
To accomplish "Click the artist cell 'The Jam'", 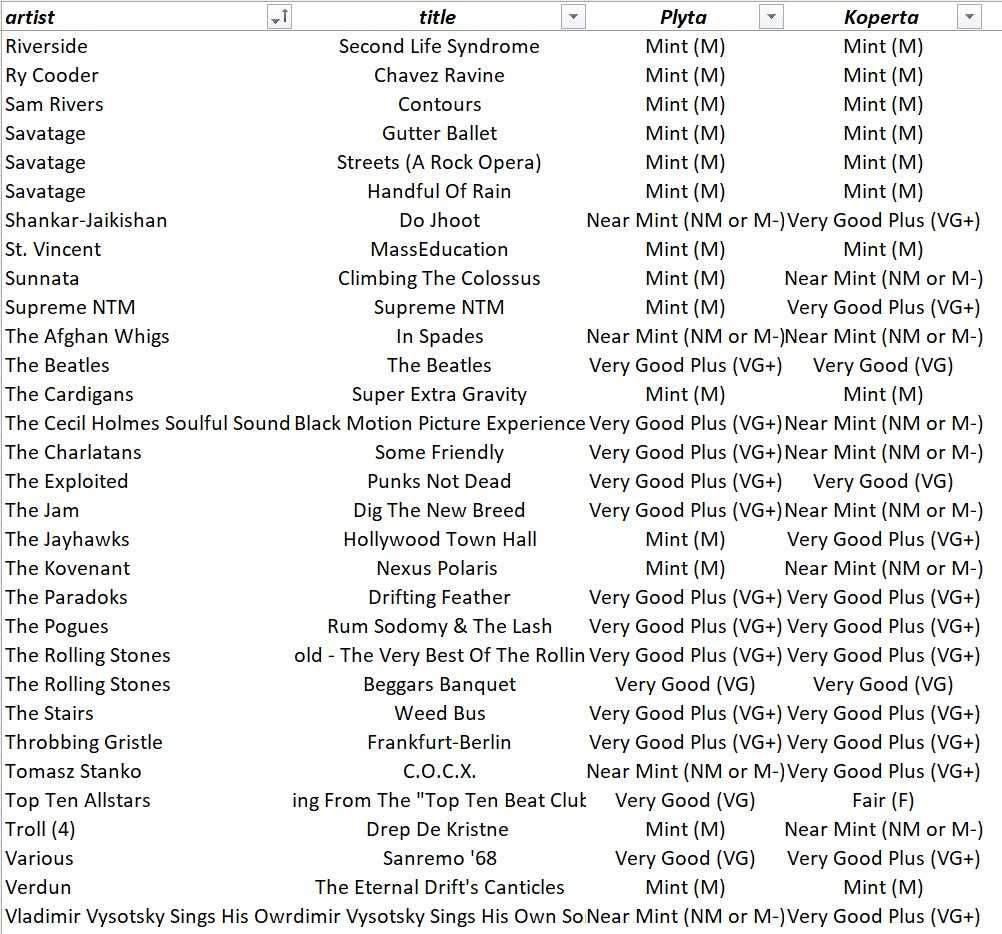I will pyautogui.click(x=42, y=510).
